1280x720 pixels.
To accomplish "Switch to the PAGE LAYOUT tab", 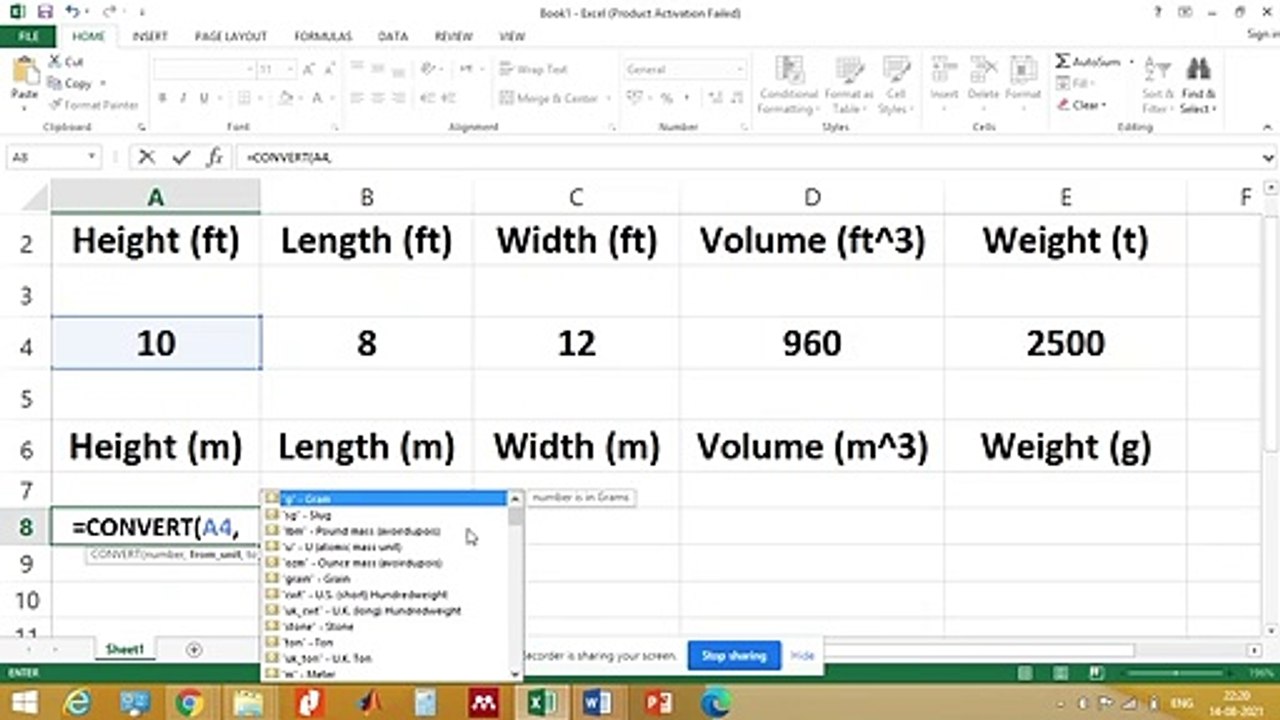I will 230,36.
